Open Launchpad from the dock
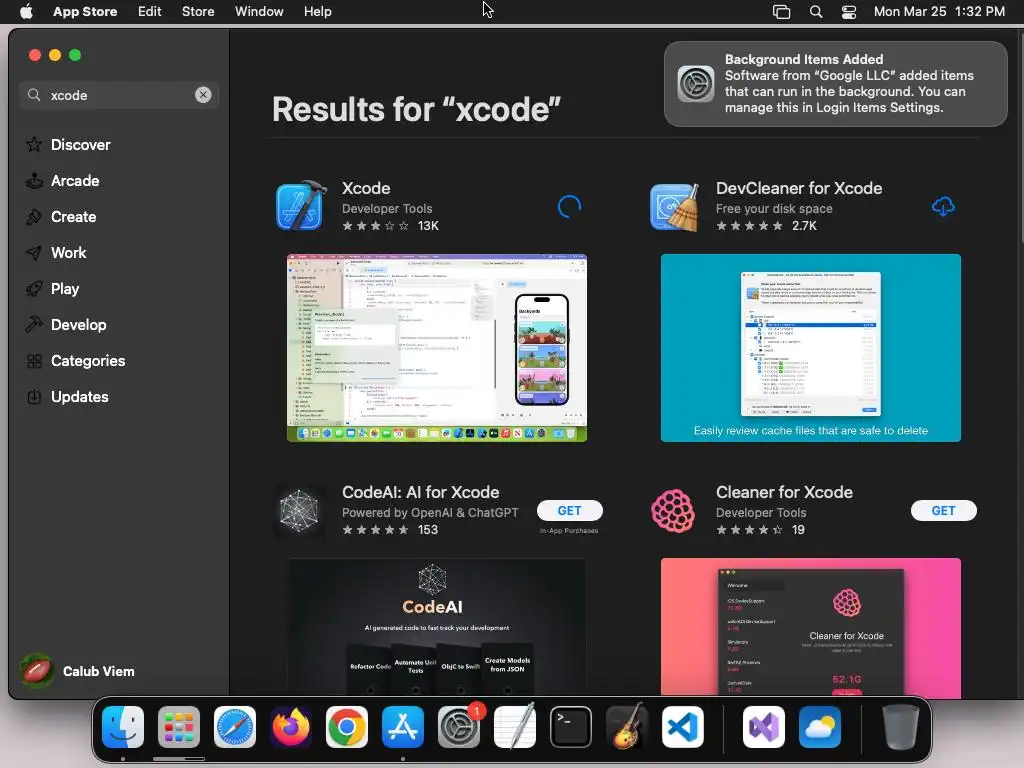The width and height of the screenshot is (1024, 768). (179, 726)
